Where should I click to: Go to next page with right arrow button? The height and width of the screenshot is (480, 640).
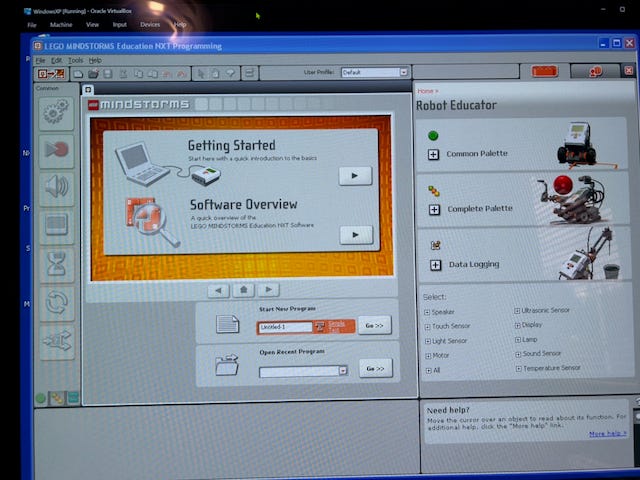[x=269, y=290]
